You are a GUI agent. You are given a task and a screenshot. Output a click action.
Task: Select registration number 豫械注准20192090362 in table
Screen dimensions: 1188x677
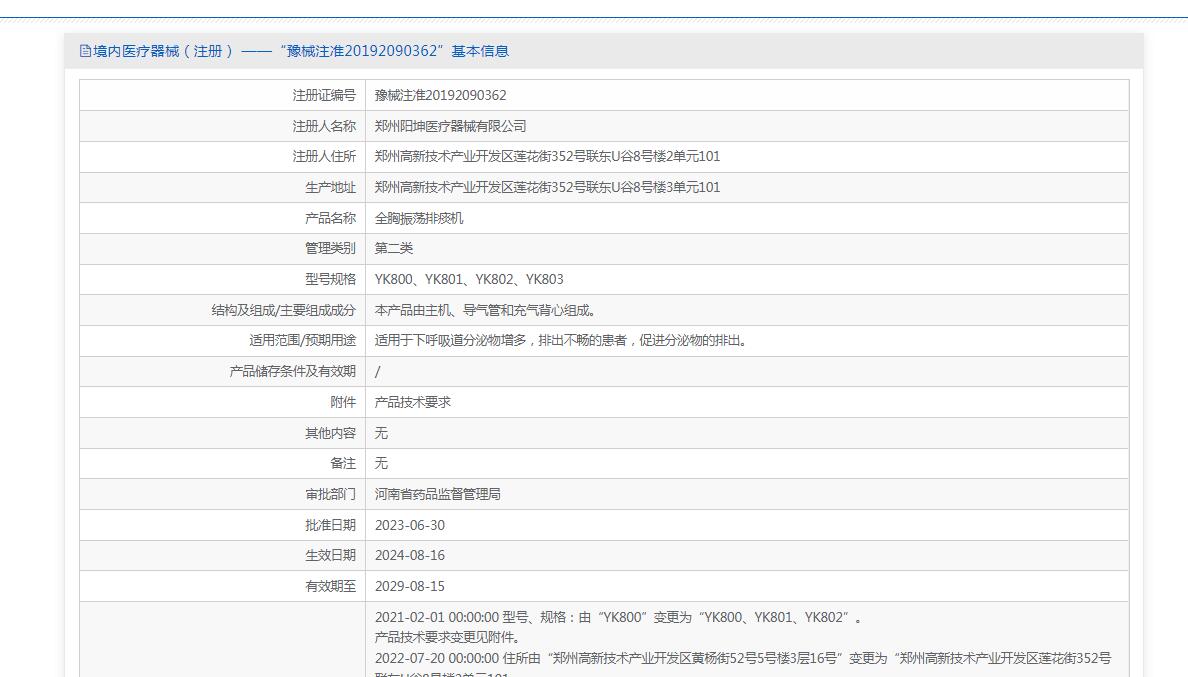coord(440,95)
